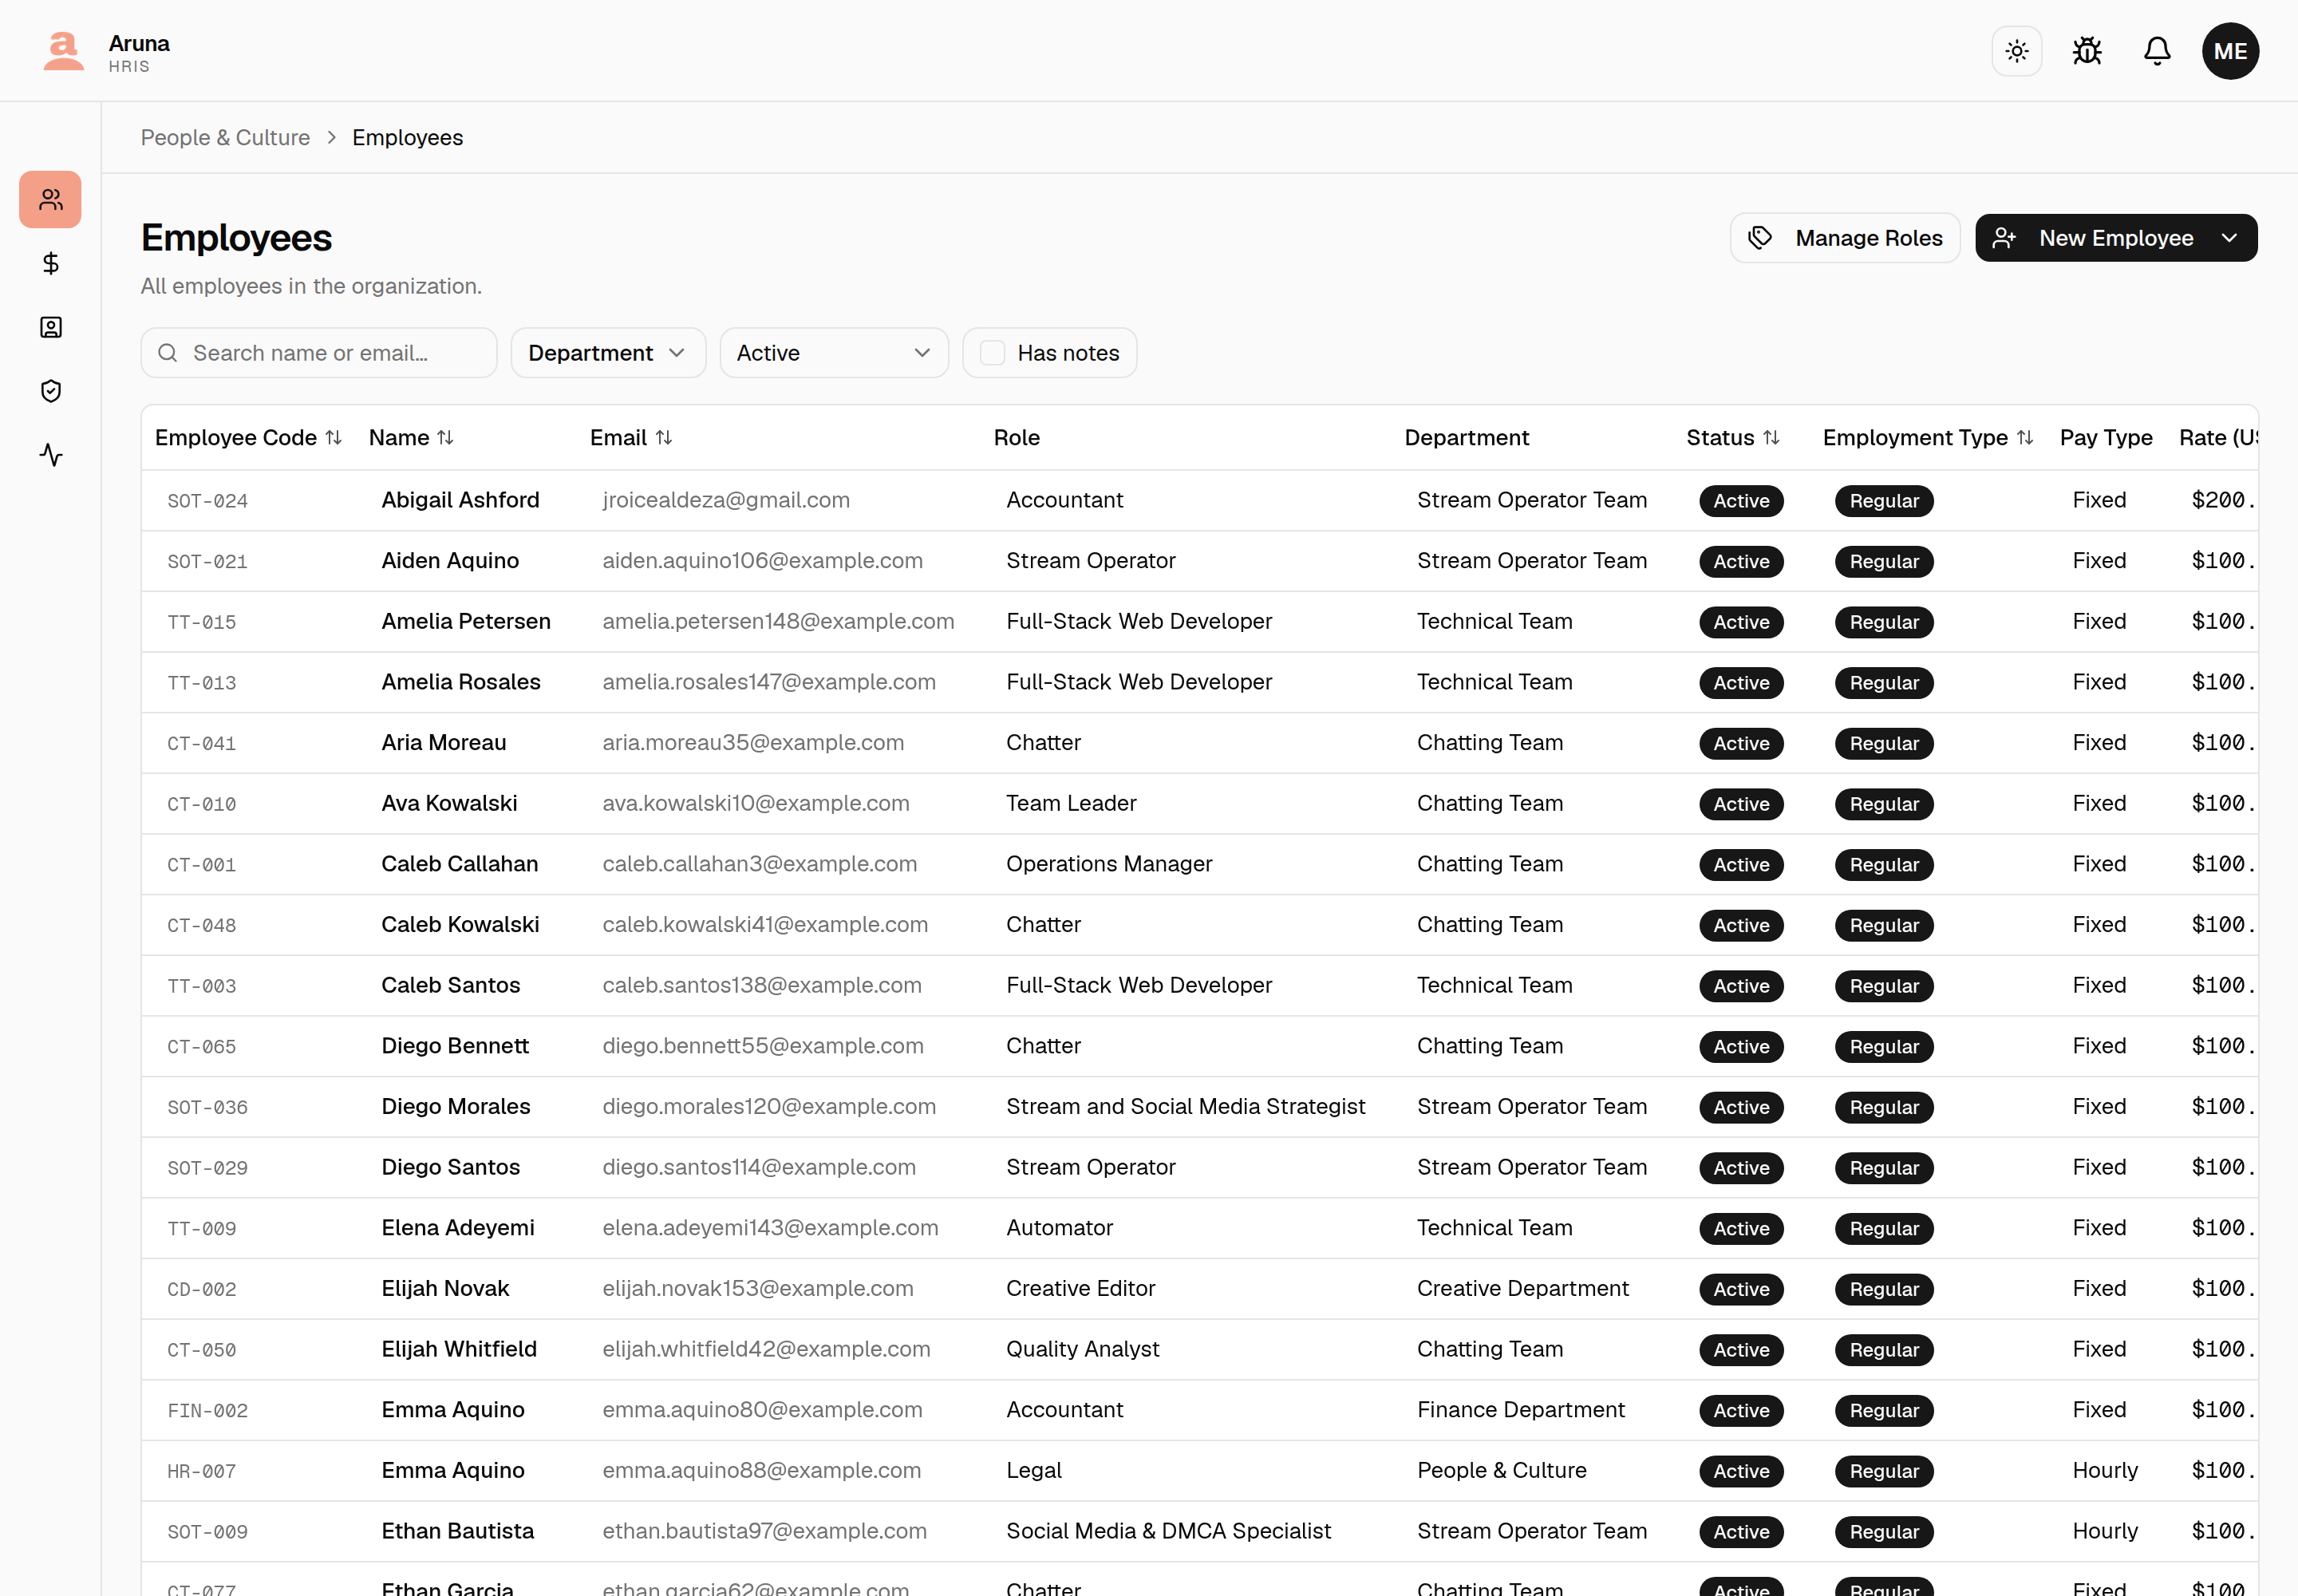
Task: Select employee code CD-002
Action: click(202, 1289)
